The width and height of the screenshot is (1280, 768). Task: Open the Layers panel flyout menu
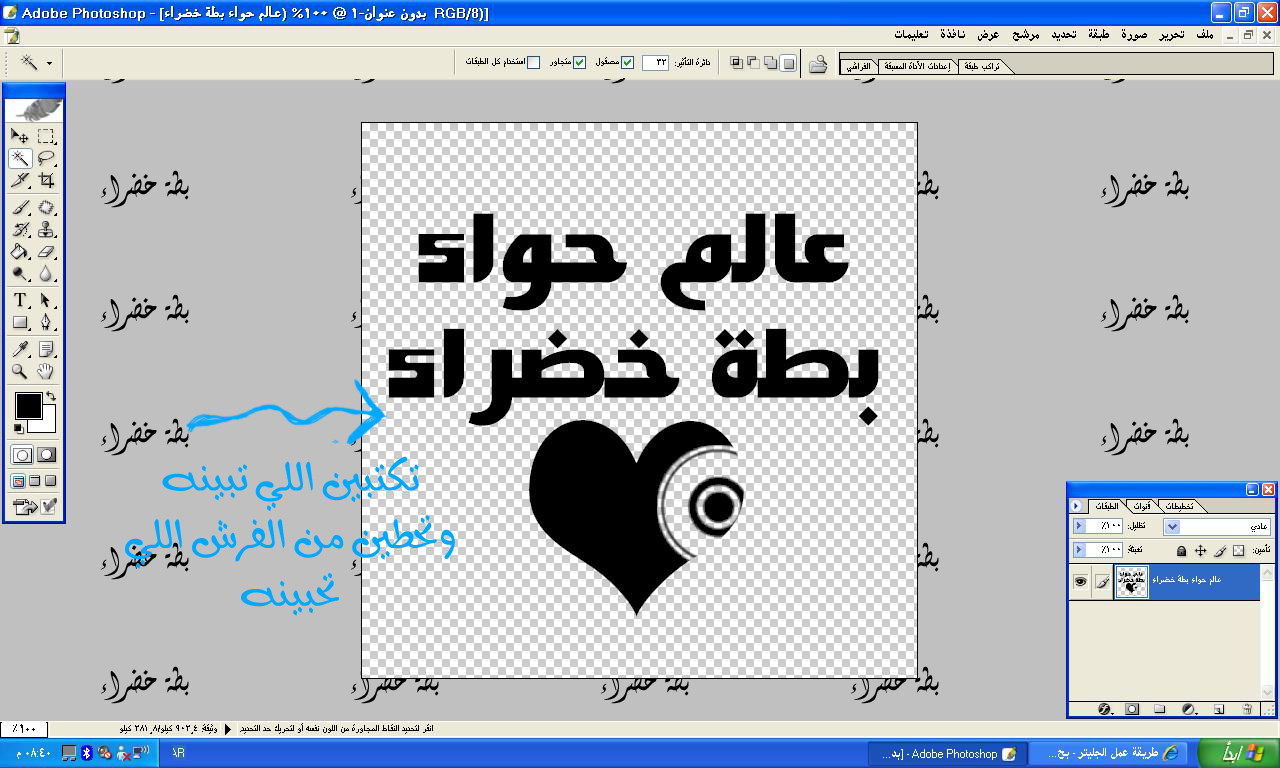coord(1076,506)
